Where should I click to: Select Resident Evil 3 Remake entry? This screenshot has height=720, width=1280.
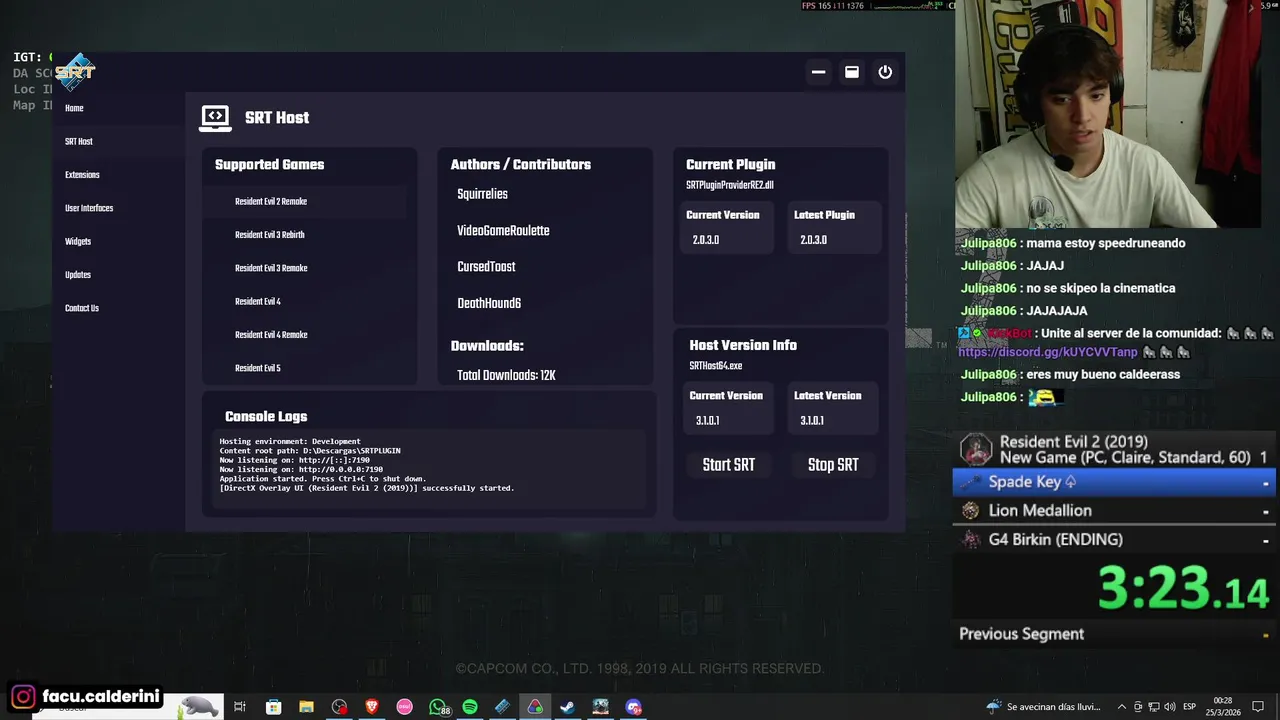point(271,268)
